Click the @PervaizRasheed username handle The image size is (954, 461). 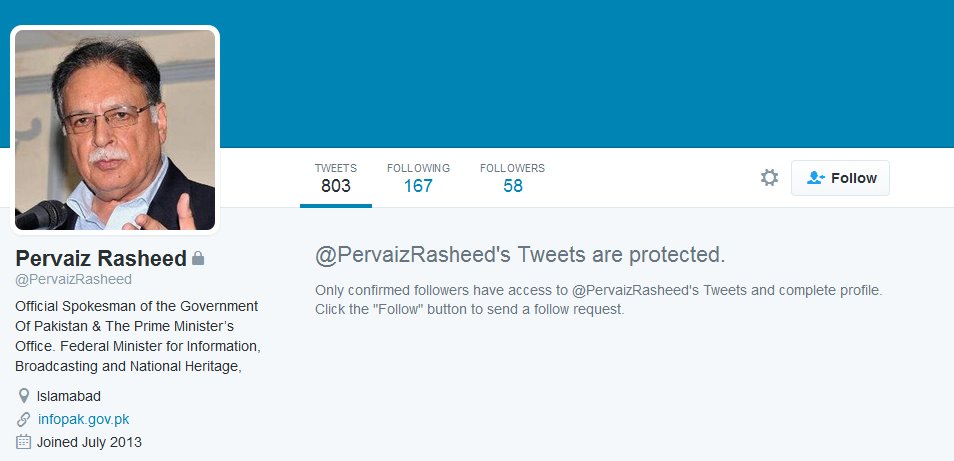[x=74, y=280]
